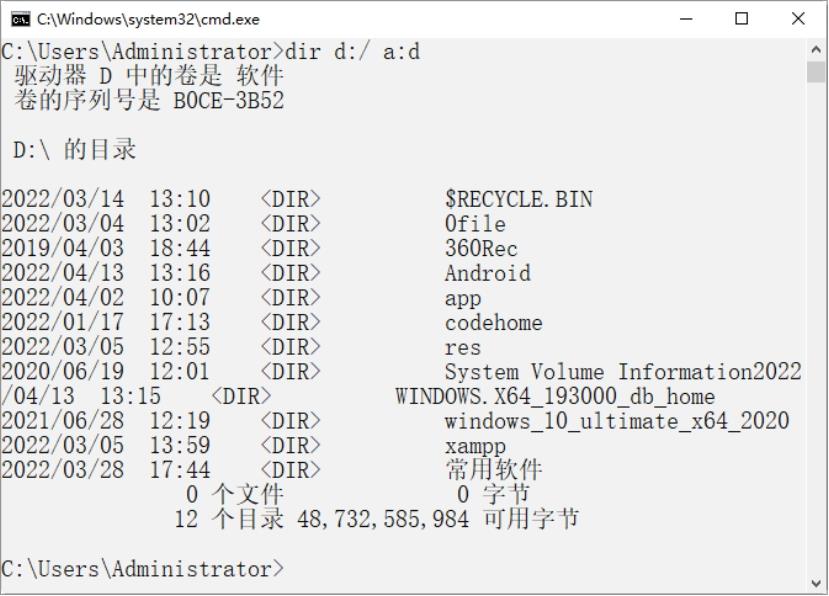Open the cmd.exe system menu icon

tap(20, 20)
